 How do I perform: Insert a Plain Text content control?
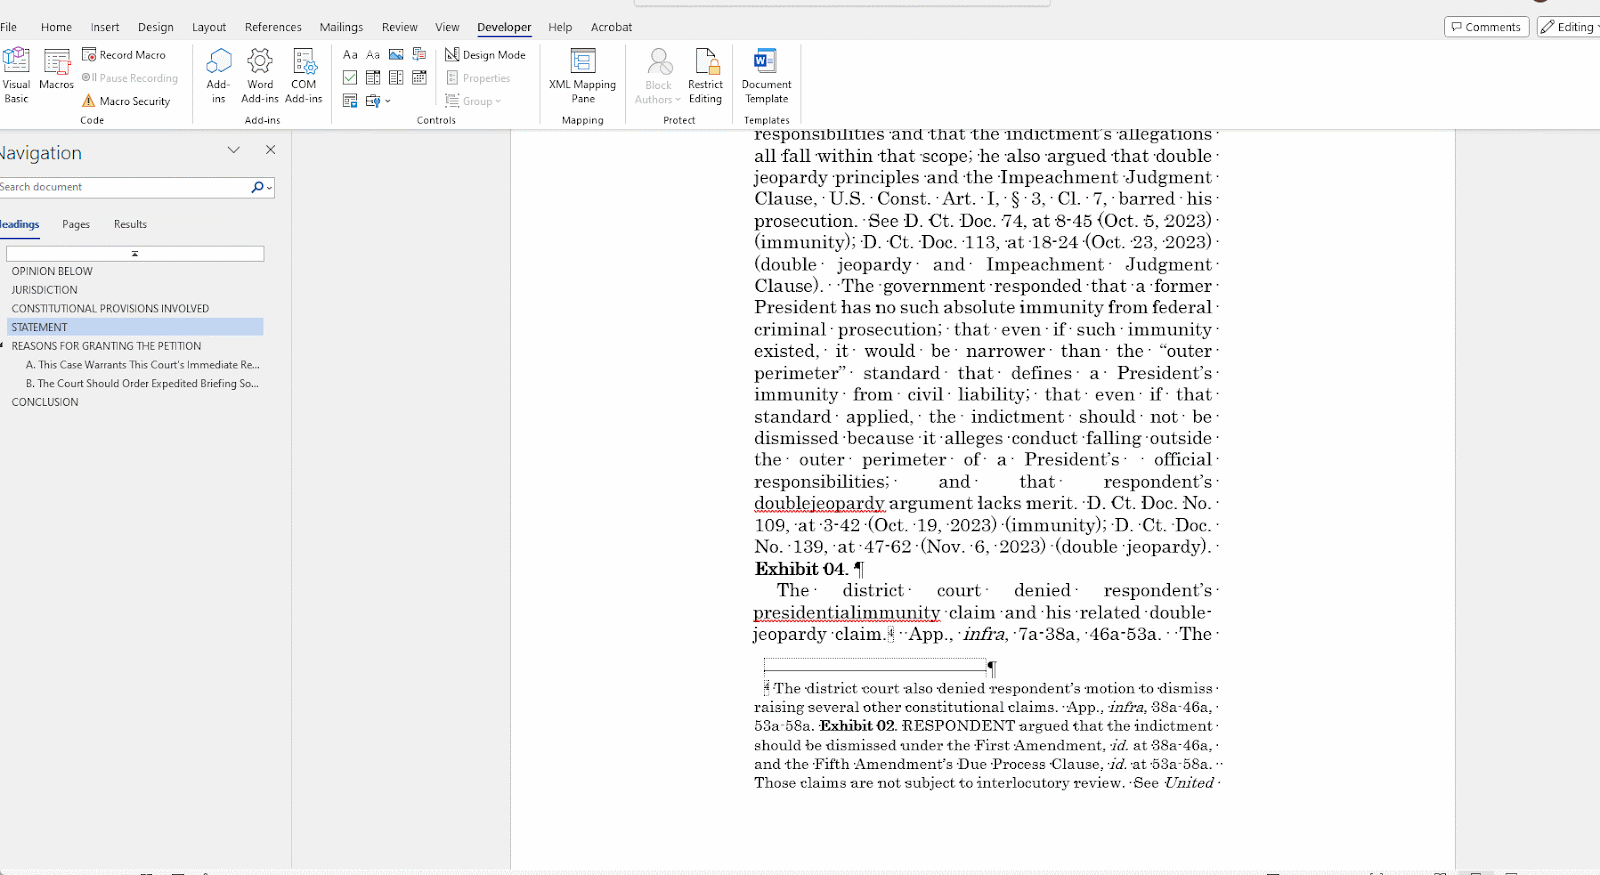point(373,55)
